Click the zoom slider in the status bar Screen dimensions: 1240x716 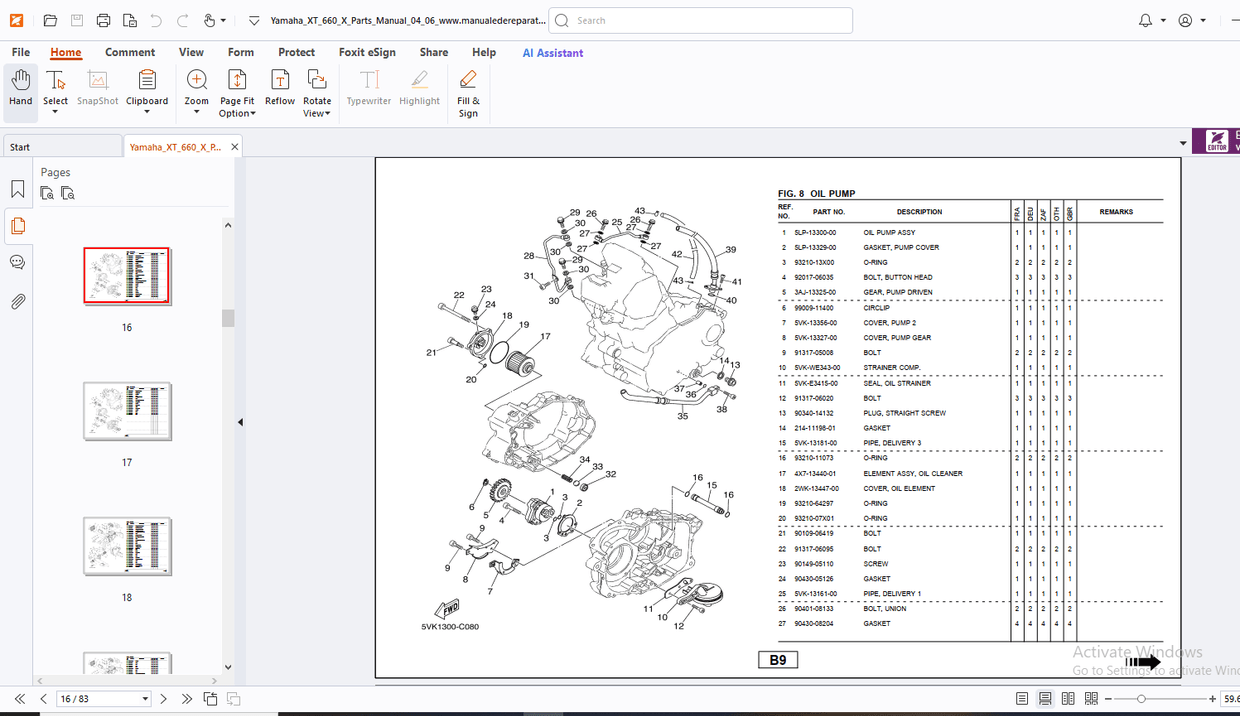pos(1141,699)
